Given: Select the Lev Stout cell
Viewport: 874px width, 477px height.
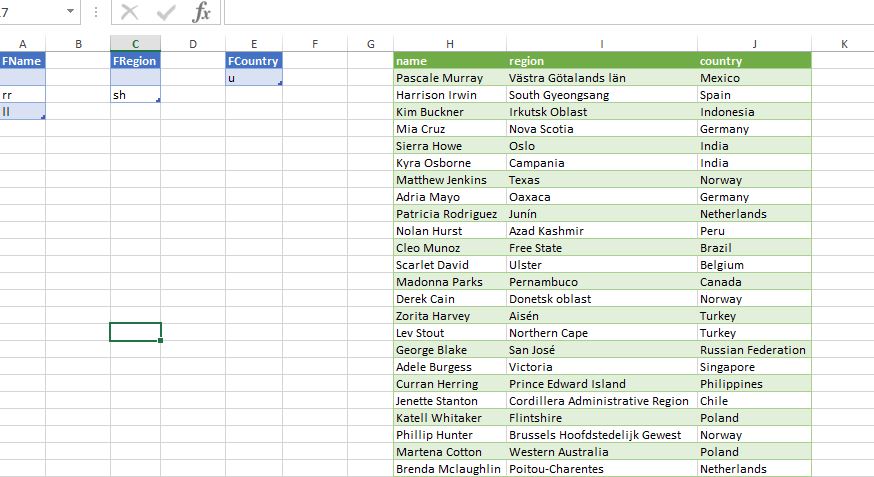Looking at the screenshot, I should [450, 333].
